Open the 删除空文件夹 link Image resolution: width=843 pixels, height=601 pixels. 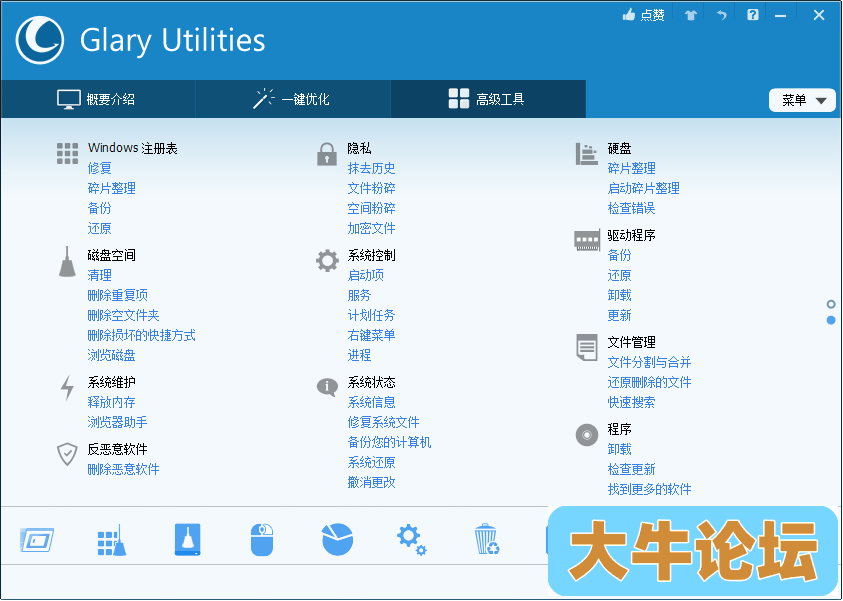tap(123, 315)
